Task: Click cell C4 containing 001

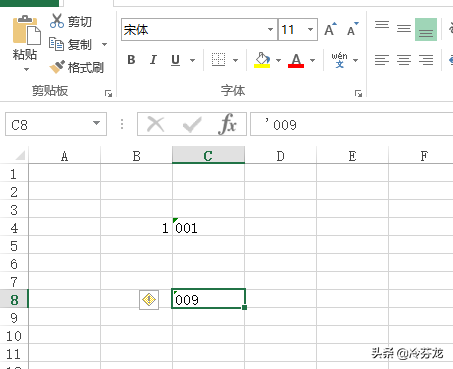Action: point(208,228)
